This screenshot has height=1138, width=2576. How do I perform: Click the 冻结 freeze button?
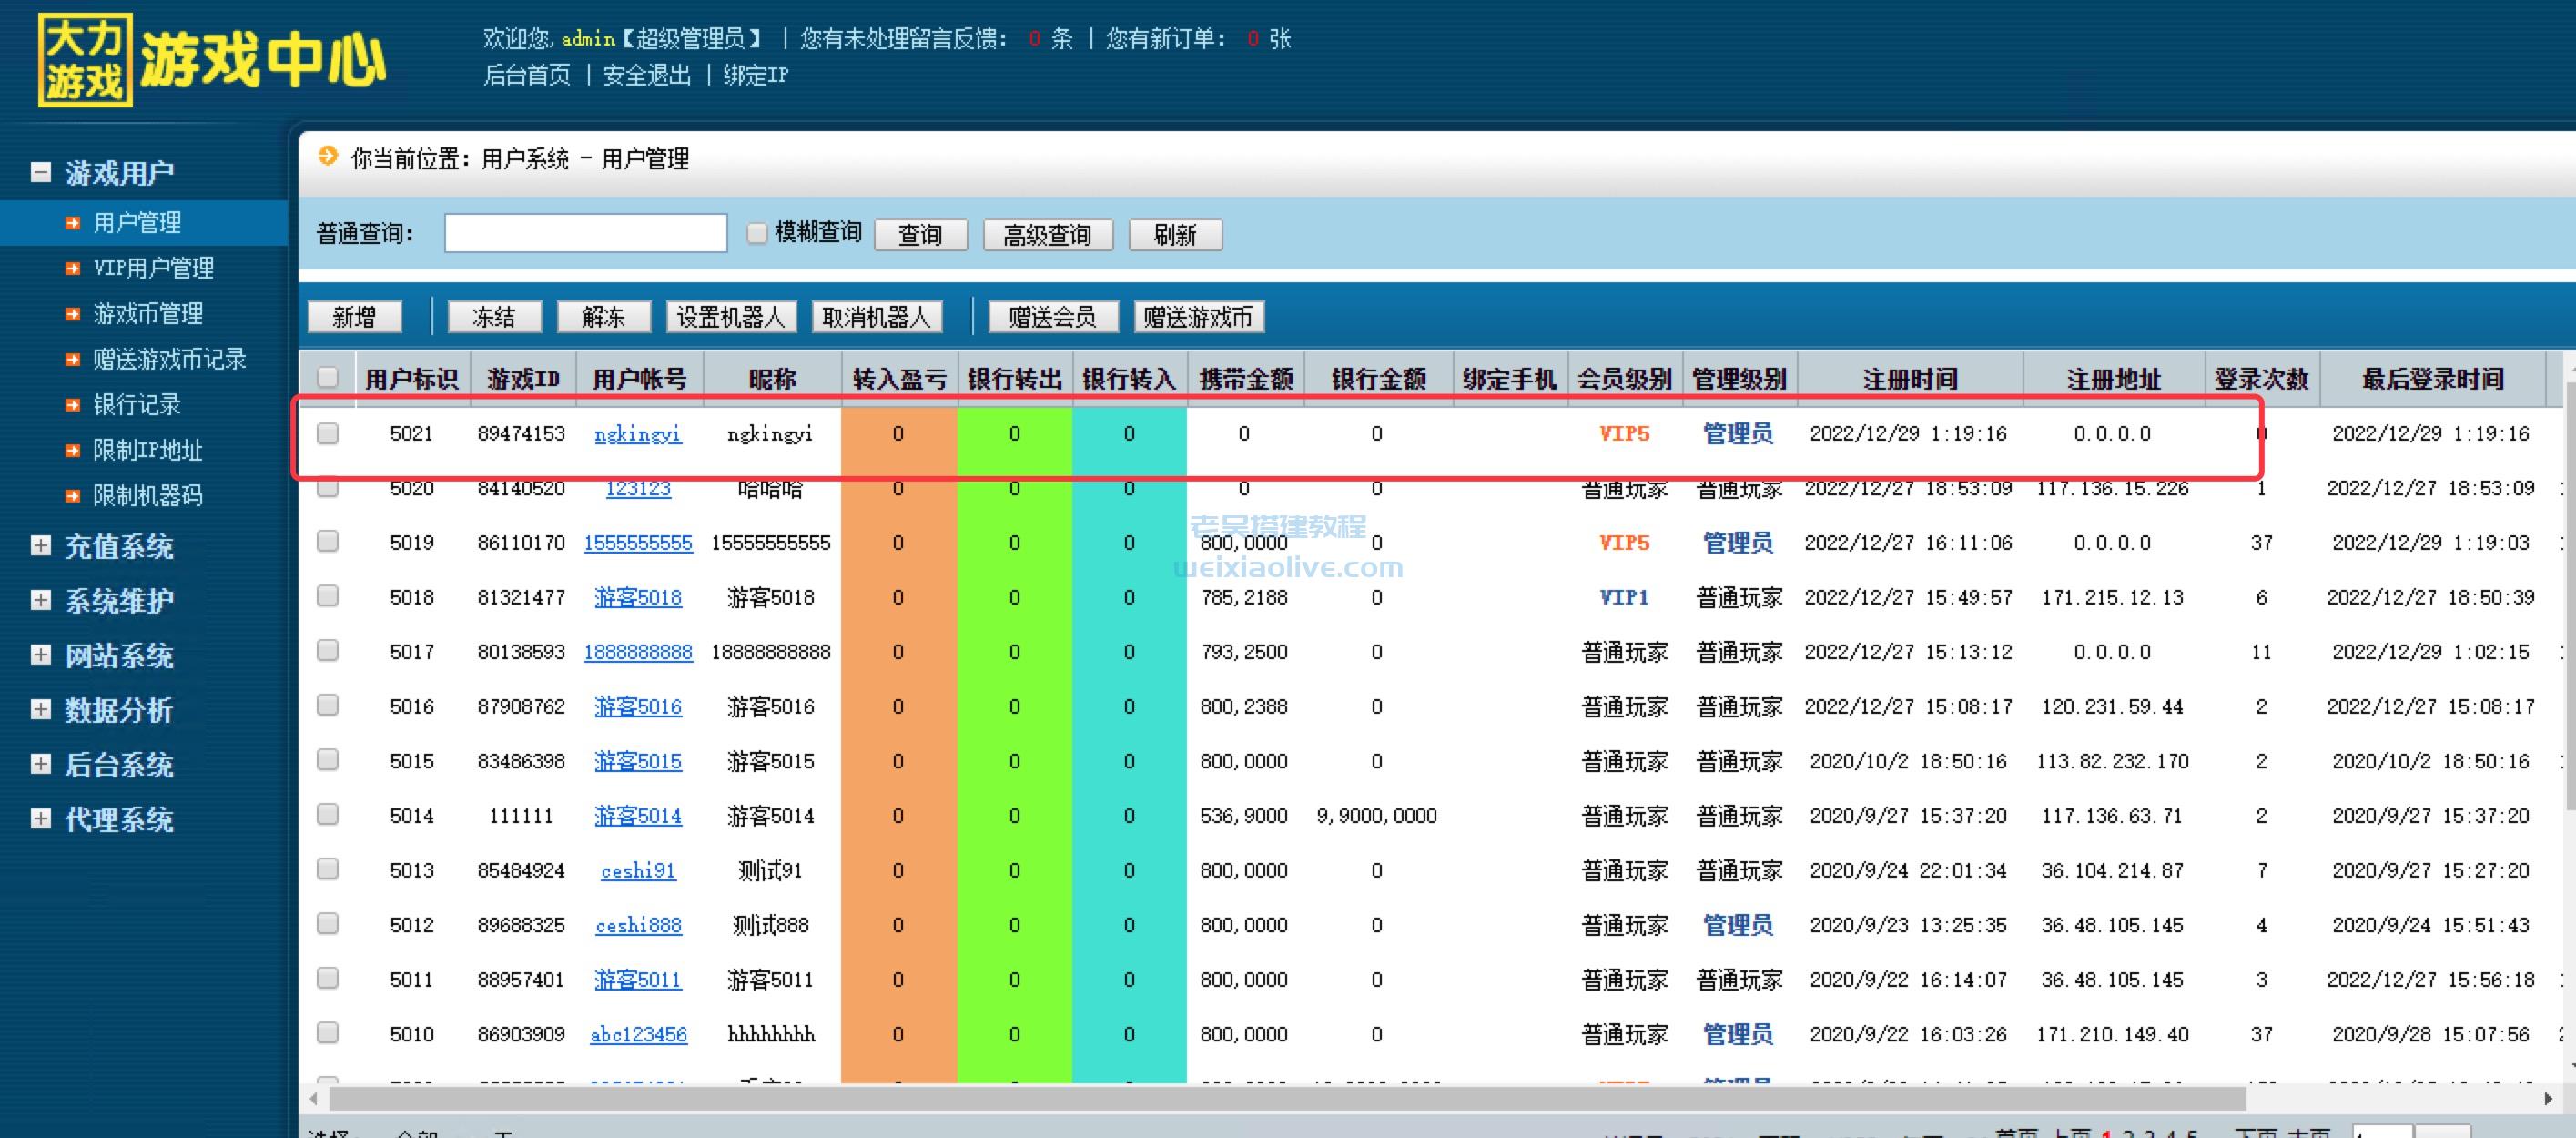click(x=497, y=316)
